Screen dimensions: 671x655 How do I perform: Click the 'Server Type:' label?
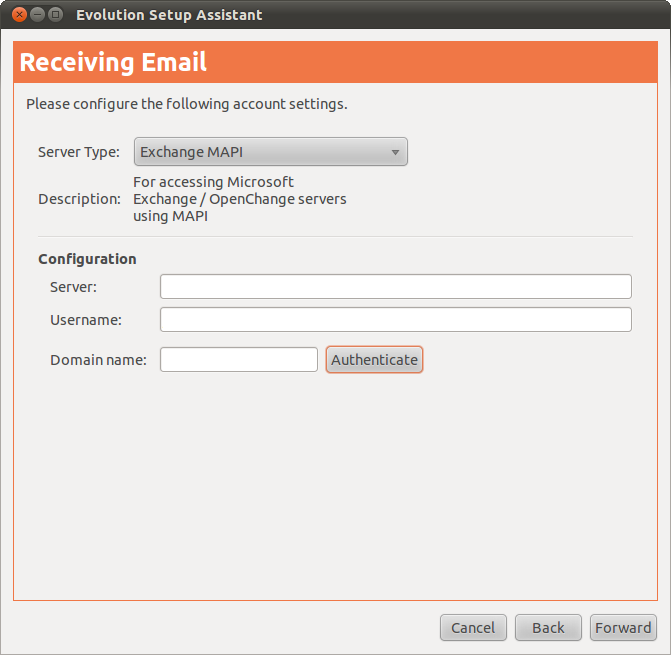[79, 153]
